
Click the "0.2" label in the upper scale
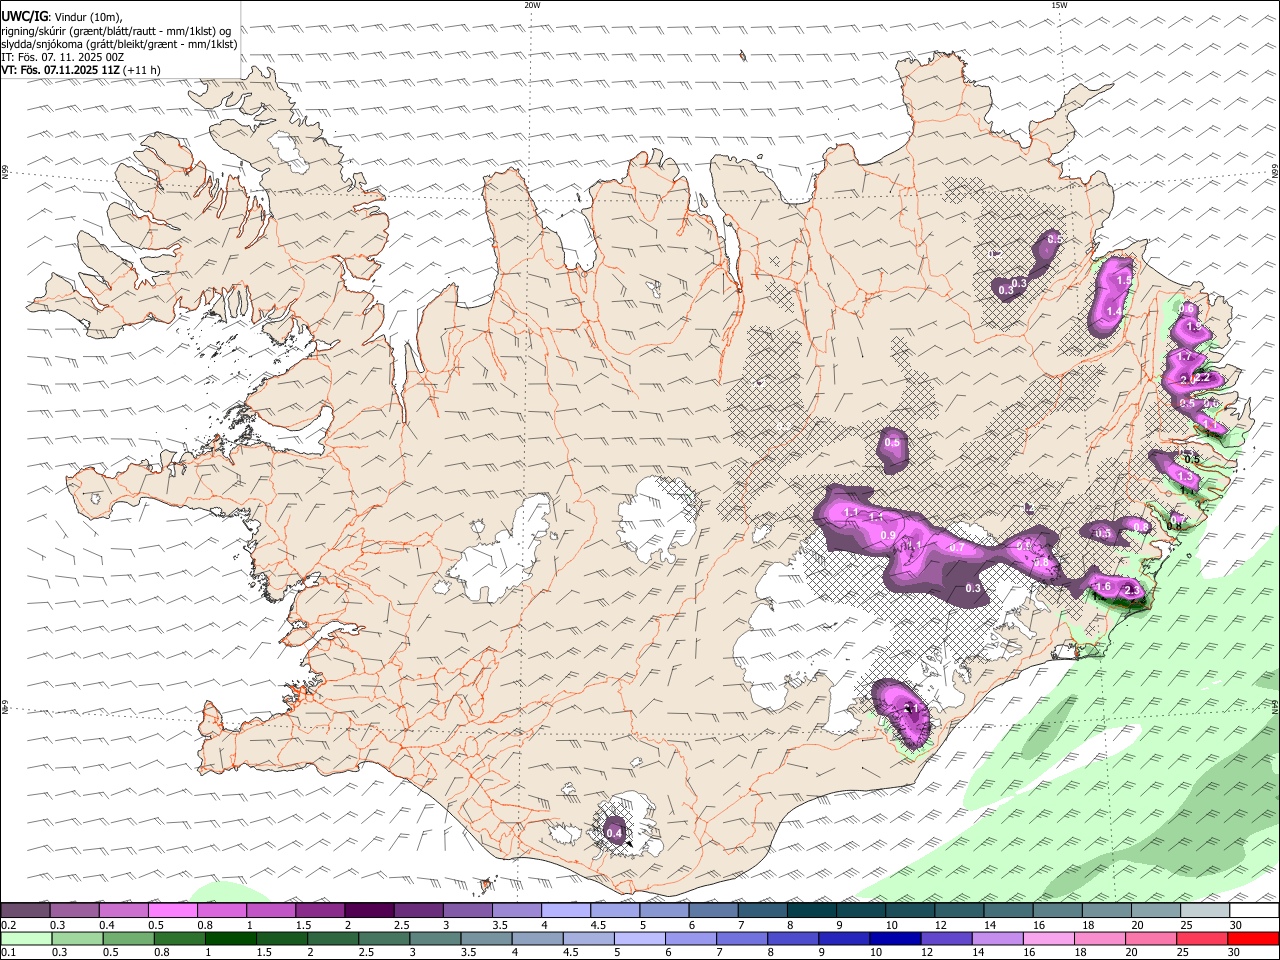pyautogui.click(x=9, y=926)
